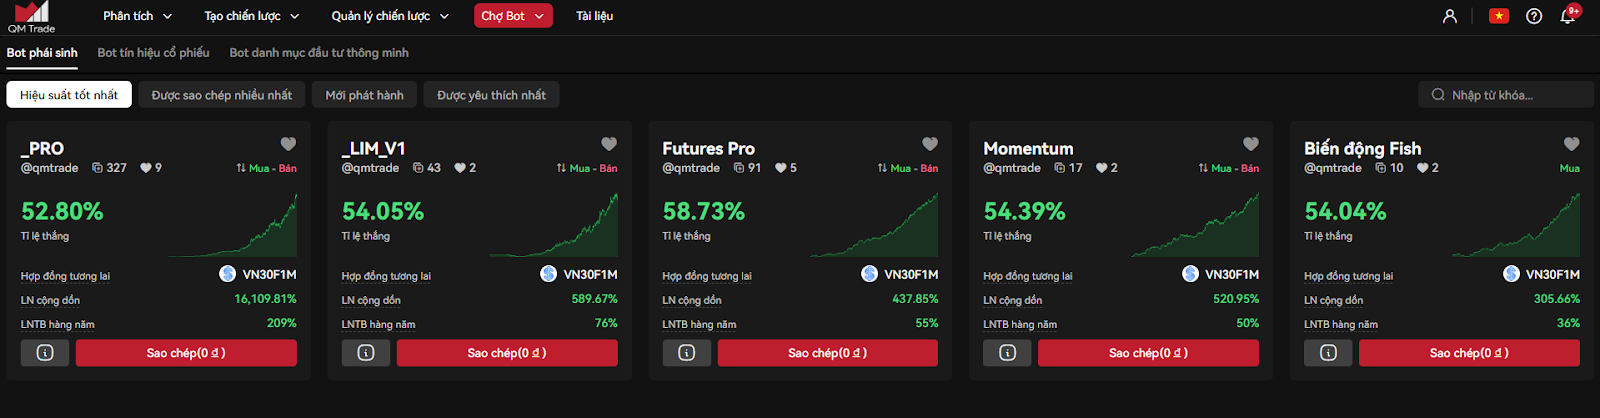Screen dimensions: 1600x418
Task: Focus the Nhập từ khóa search field
Action: coord(1506,95)
